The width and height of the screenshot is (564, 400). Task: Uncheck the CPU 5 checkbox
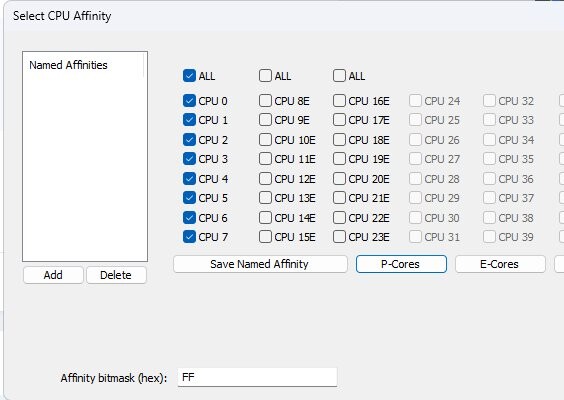189,197
